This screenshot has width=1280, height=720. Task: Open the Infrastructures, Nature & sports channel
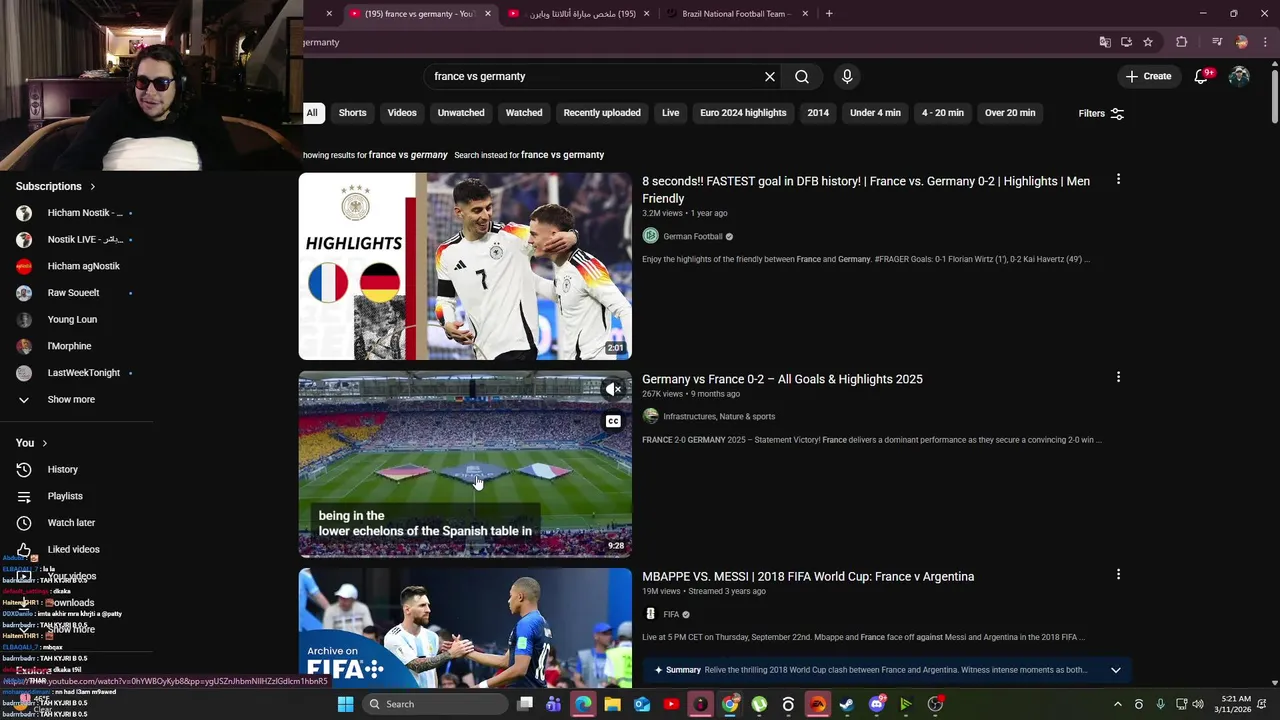click(719, 416)
